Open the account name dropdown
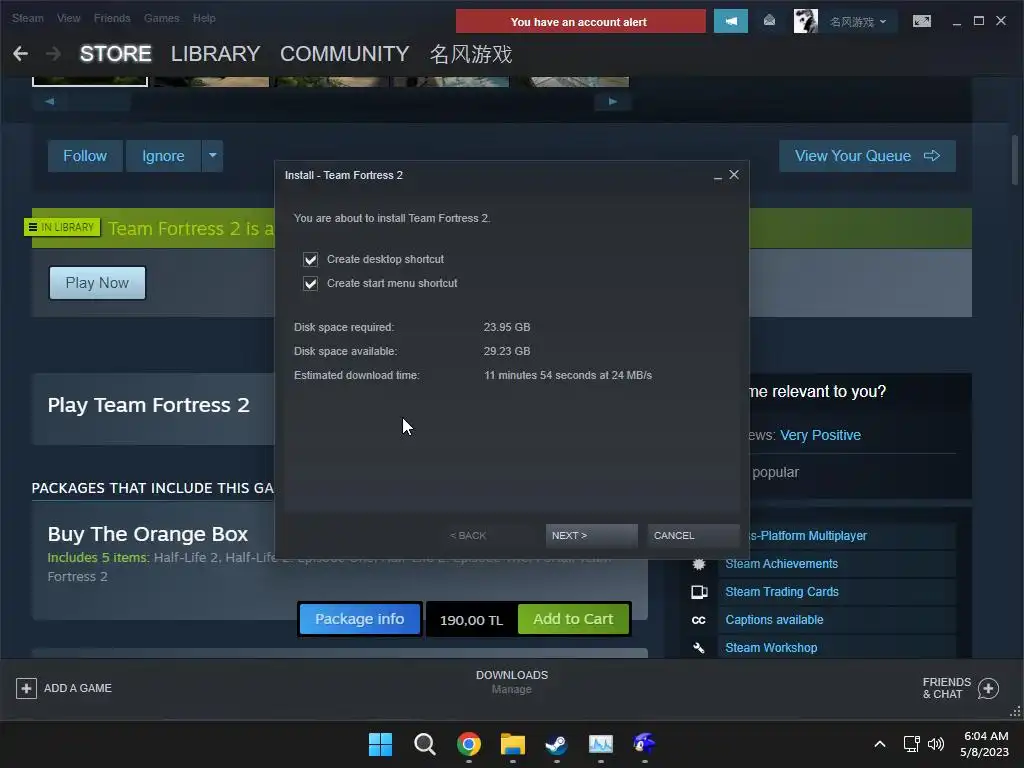The image size is (1024, 768). [x=857, y=22]
